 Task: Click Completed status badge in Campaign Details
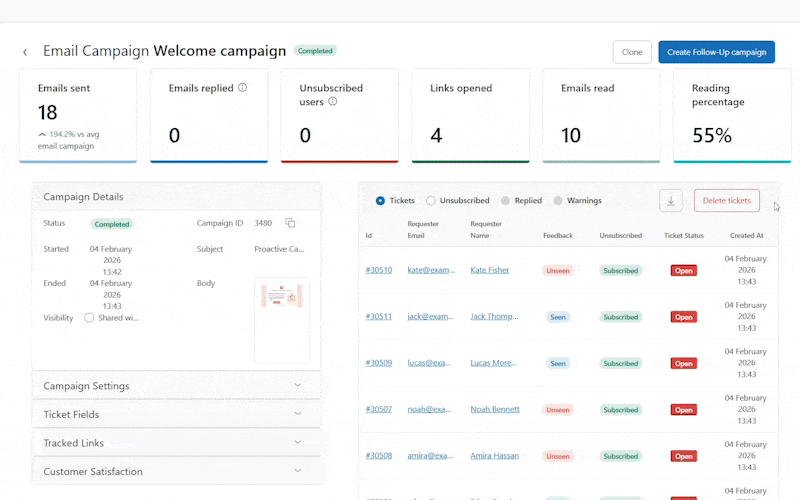click(112, 224)
